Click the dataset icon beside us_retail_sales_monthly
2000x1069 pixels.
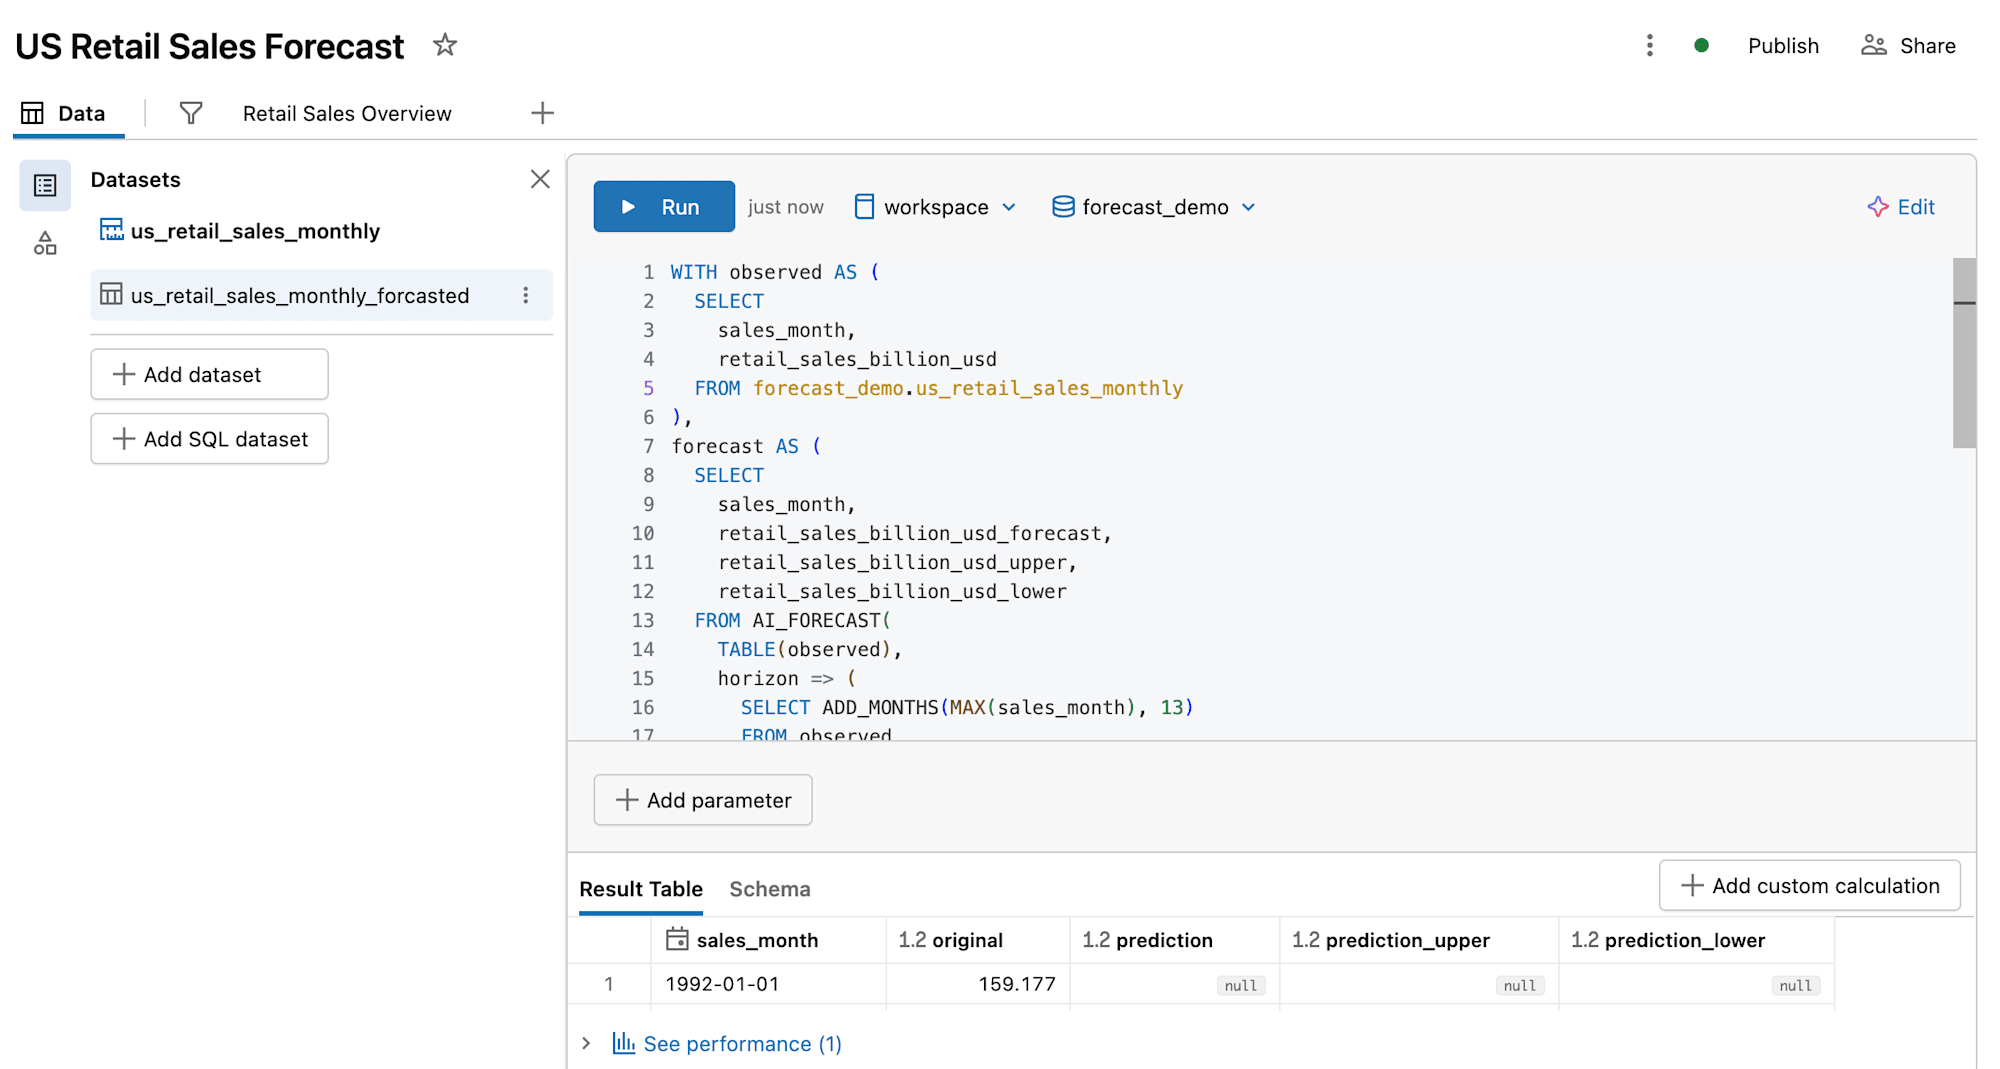111,230
